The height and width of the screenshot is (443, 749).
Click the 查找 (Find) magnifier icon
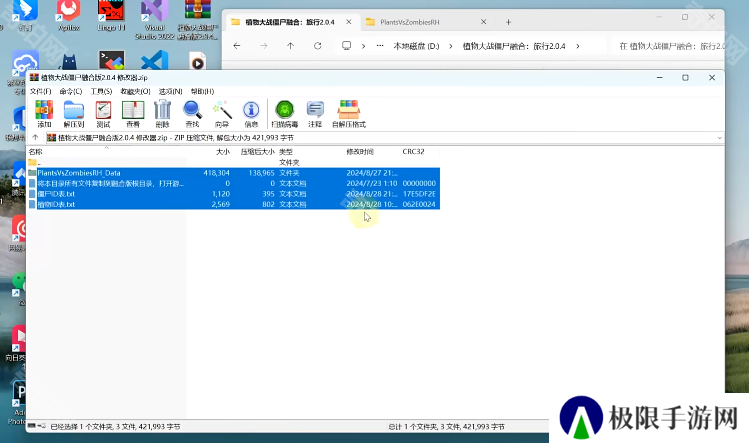(192, 114)
